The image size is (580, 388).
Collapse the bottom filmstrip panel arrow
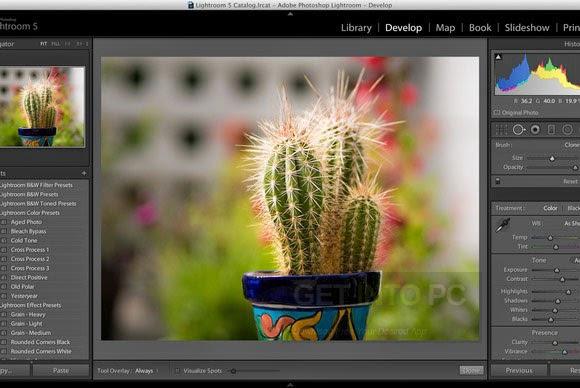(290, 385)
